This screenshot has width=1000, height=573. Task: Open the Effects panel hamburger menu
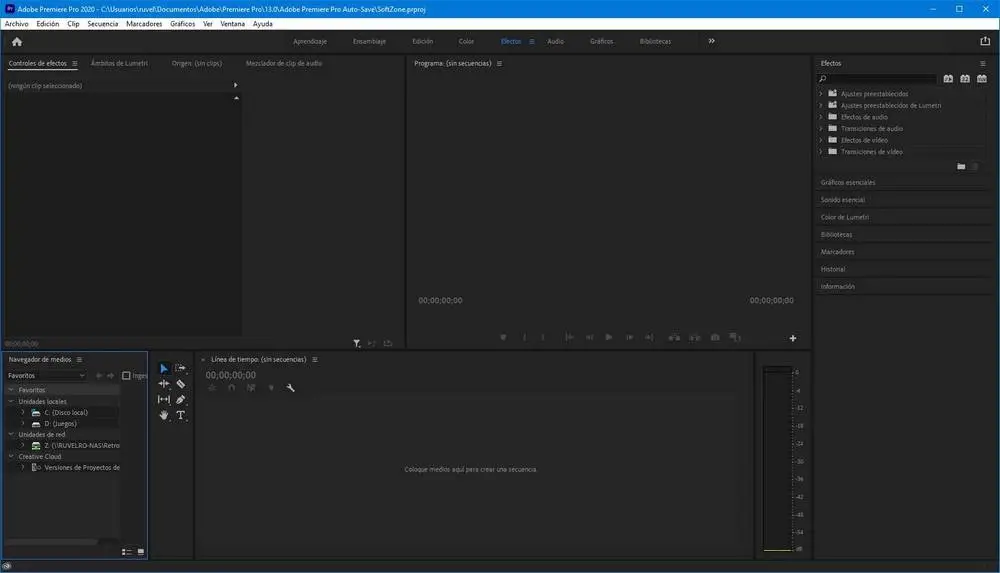[x=983, y=64]
